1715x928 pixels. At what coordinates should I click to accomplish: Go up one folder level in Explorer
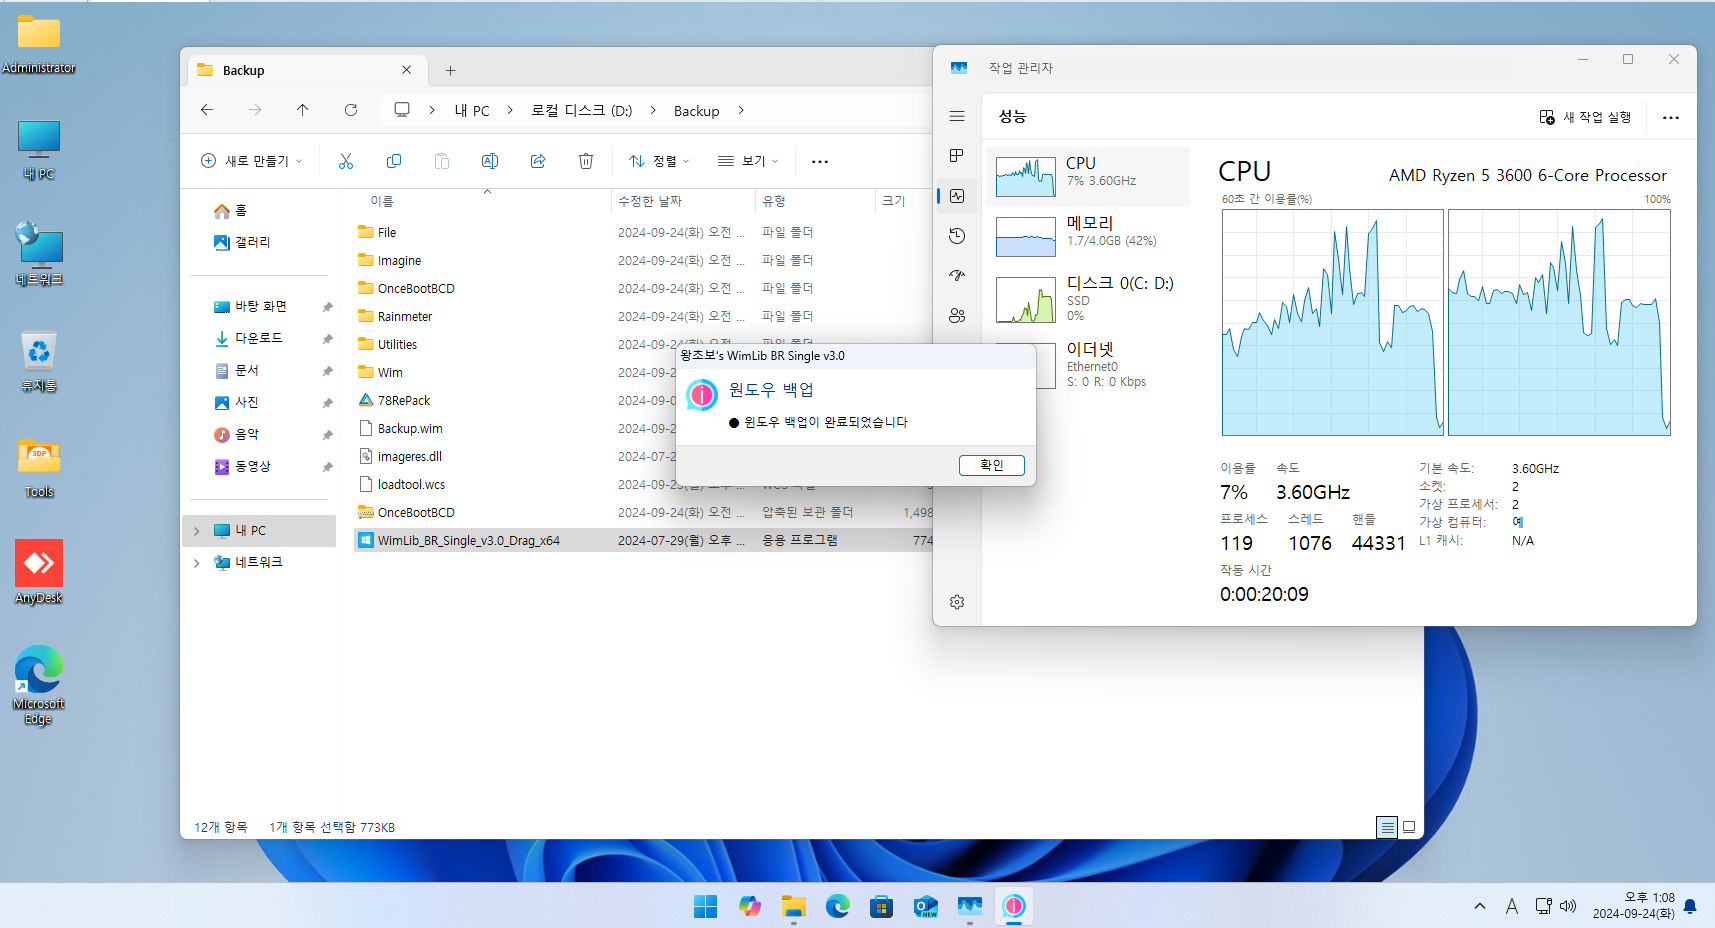(x=303, y=110)
